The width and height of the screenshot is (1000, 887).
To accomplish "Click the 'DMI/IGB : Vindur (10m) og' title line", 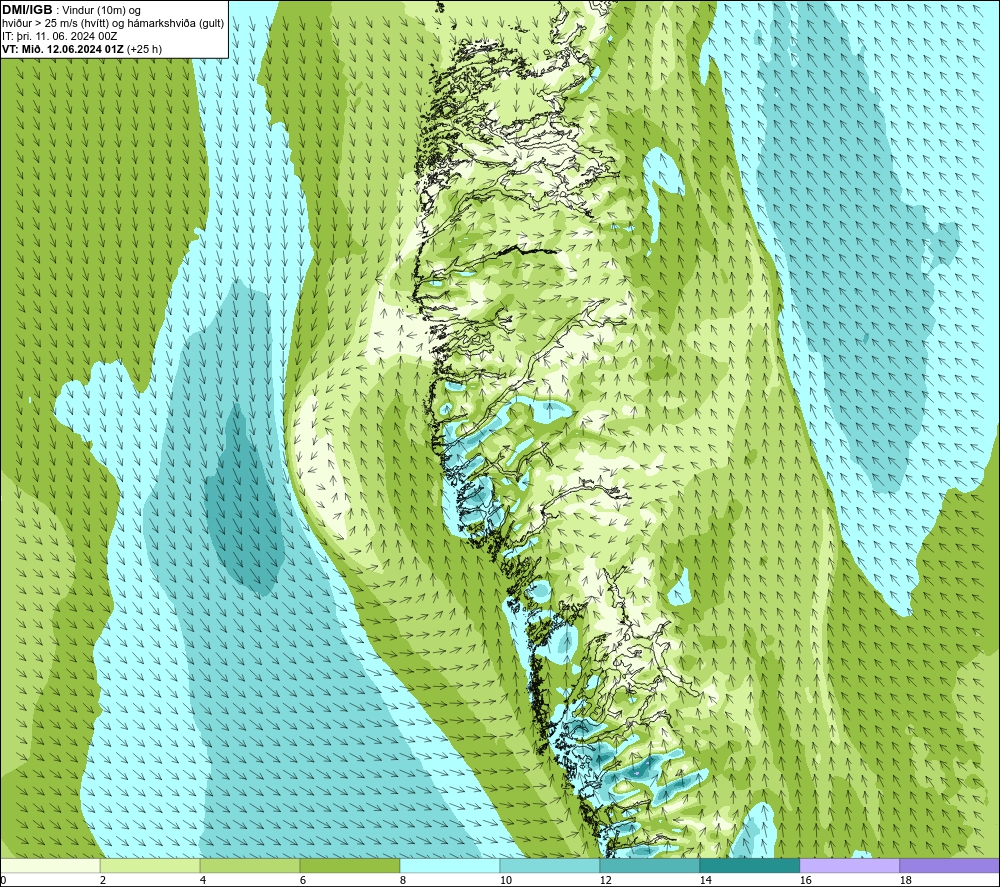I will (71, 10).
